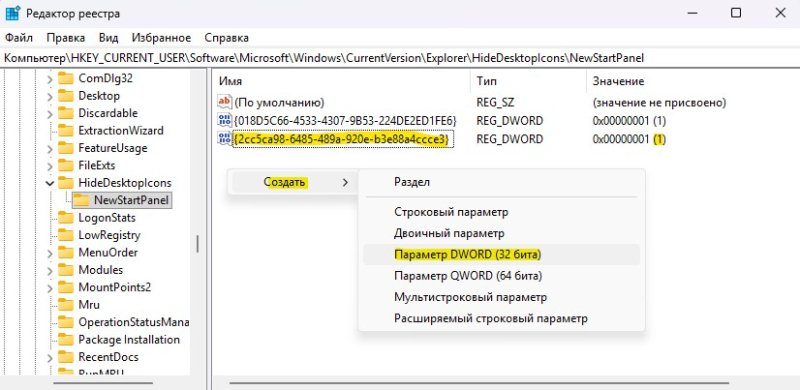Click the FeatureUsage folder icon

[x=66, y=148]
